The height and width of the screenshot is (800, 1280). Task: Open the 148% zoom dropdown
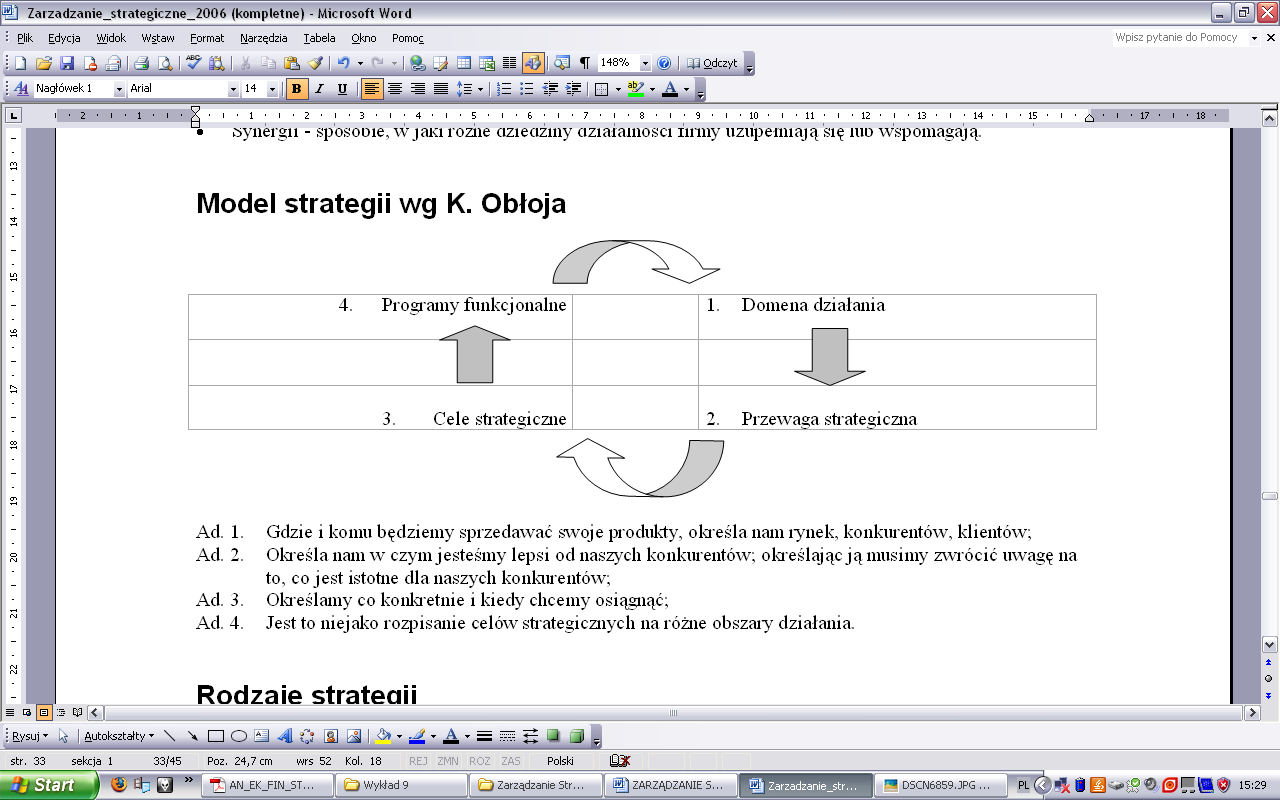pos(645,63)
